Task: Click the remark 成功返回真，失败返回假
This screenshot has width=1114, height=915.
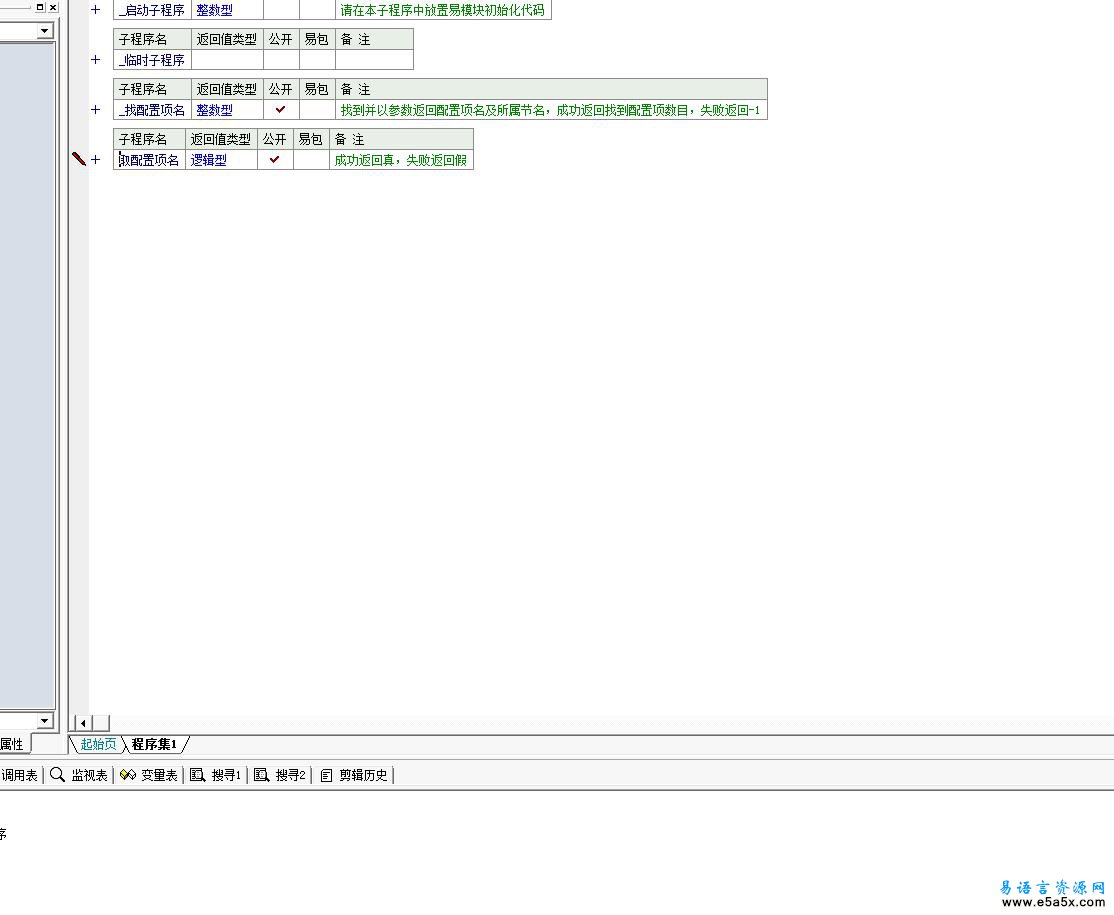Action: click(x=401, y=160)
